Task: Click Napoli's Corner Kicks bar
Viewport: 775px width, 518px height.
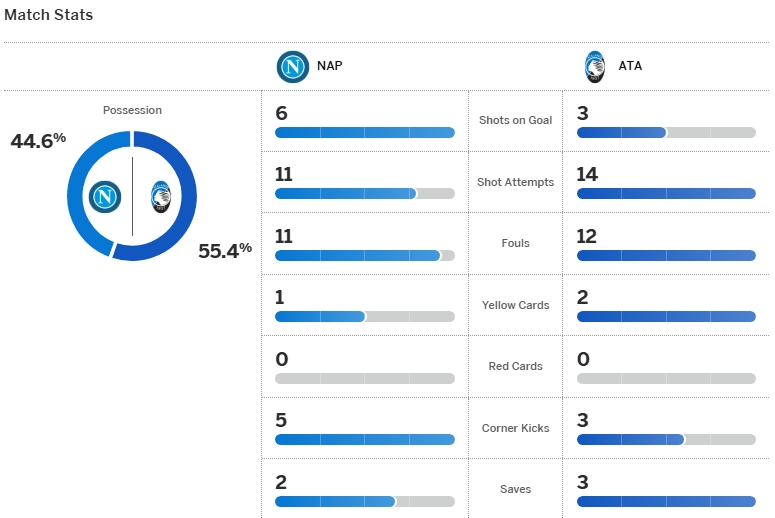Action: (364, 440)
